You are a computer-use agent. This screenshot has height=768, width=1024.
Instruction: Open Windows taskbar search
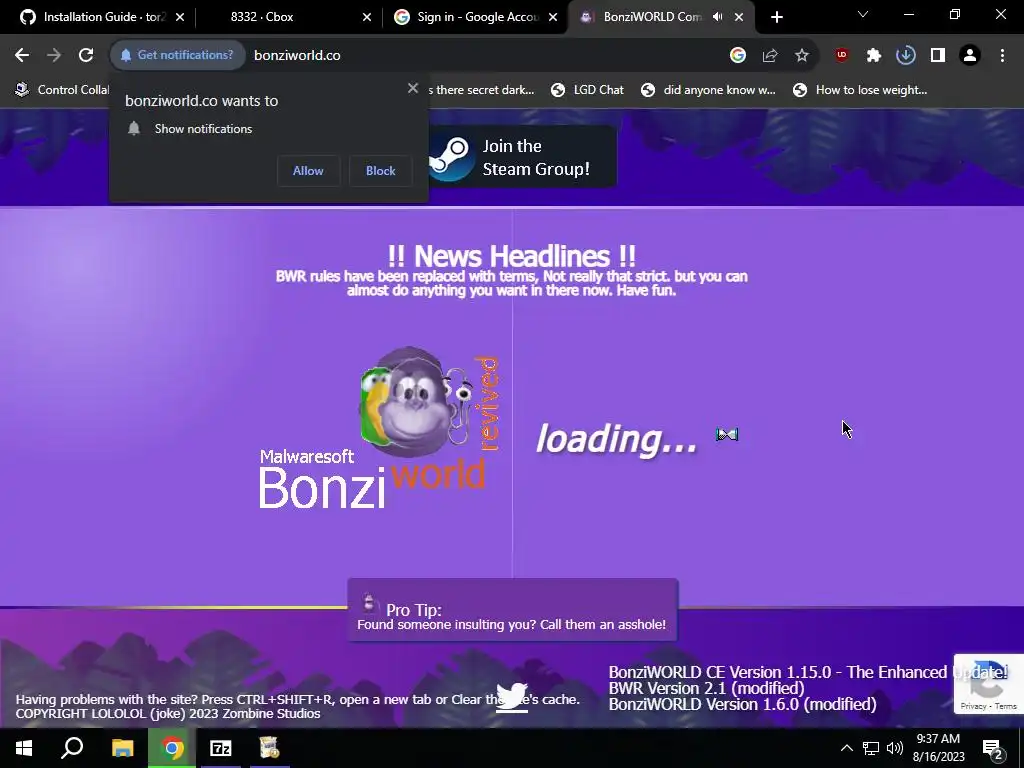click(x=72, y=748)
